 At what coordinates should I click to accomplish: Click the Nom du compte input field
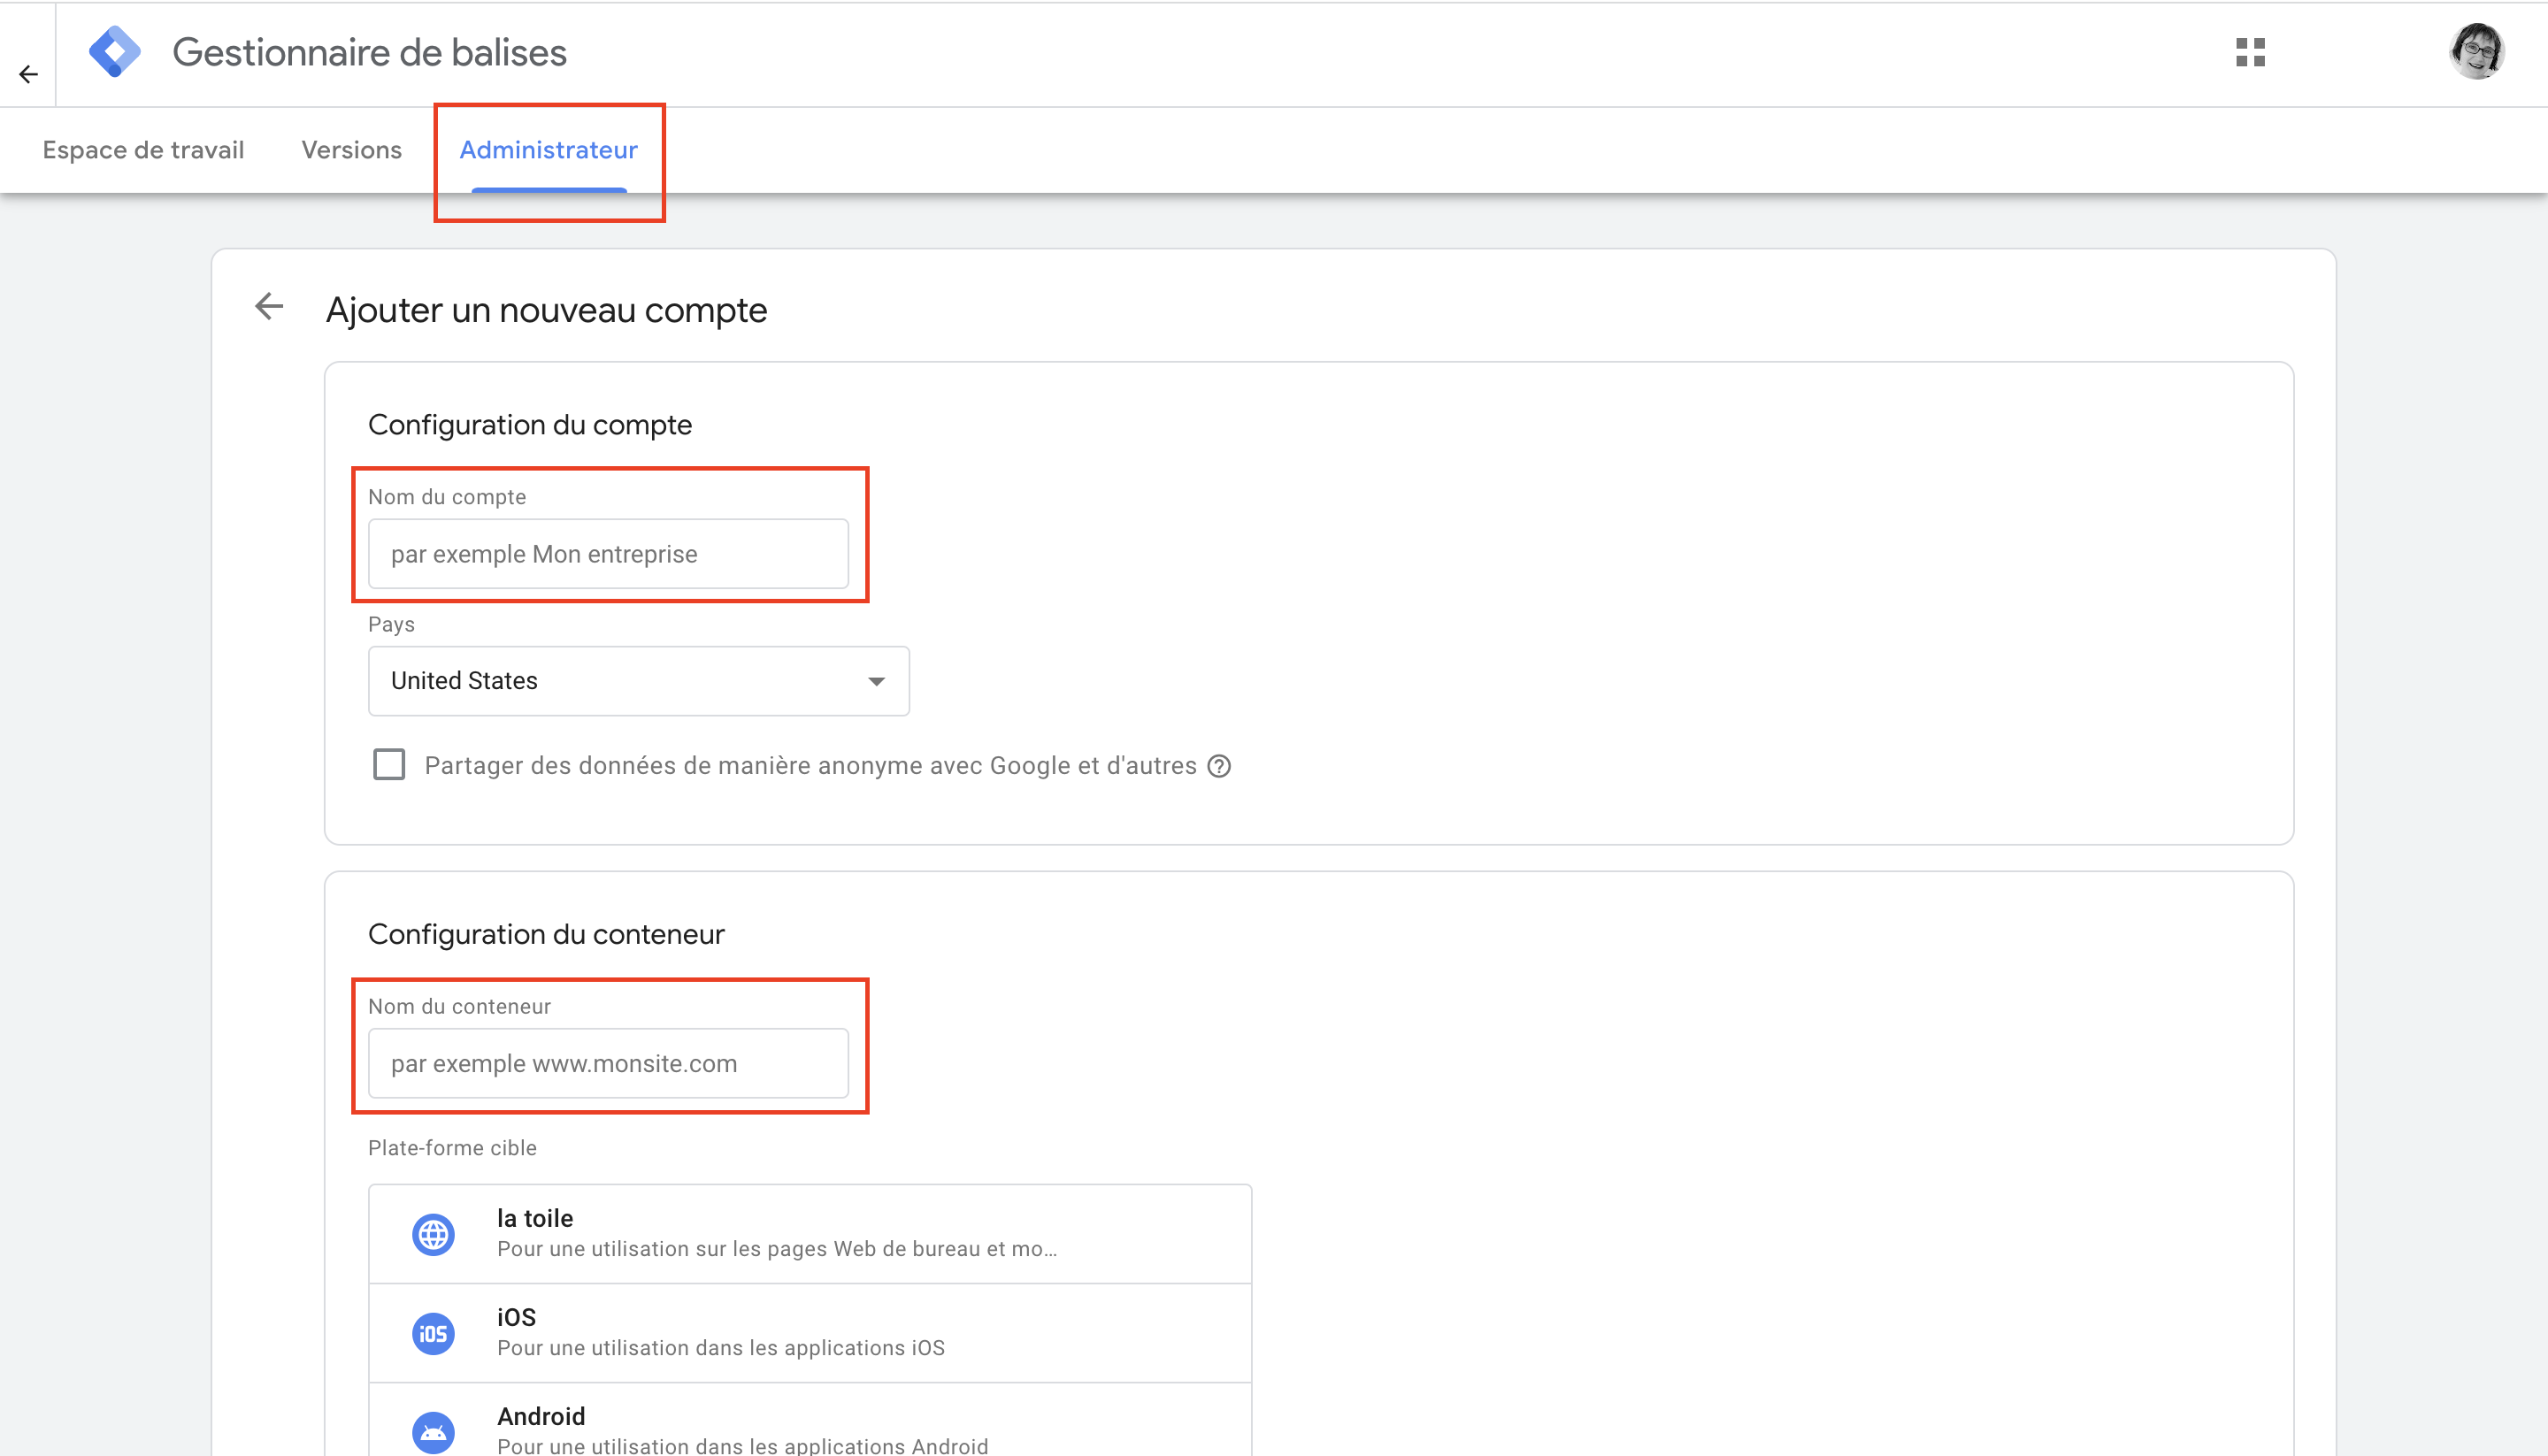[x=609, y=554]
